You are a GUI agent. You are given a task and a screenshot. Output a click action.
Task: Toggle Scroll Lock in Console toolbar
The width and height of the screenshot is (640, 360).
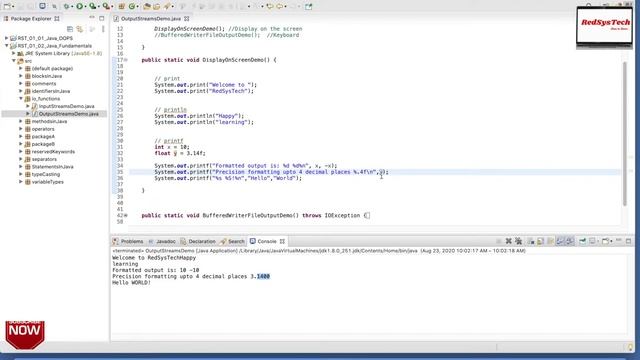pos(540,241)
